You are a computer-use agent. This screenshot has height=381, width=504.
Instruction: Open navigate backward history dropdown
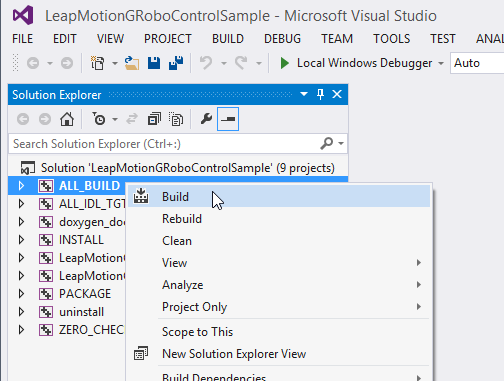coord(50,63)
